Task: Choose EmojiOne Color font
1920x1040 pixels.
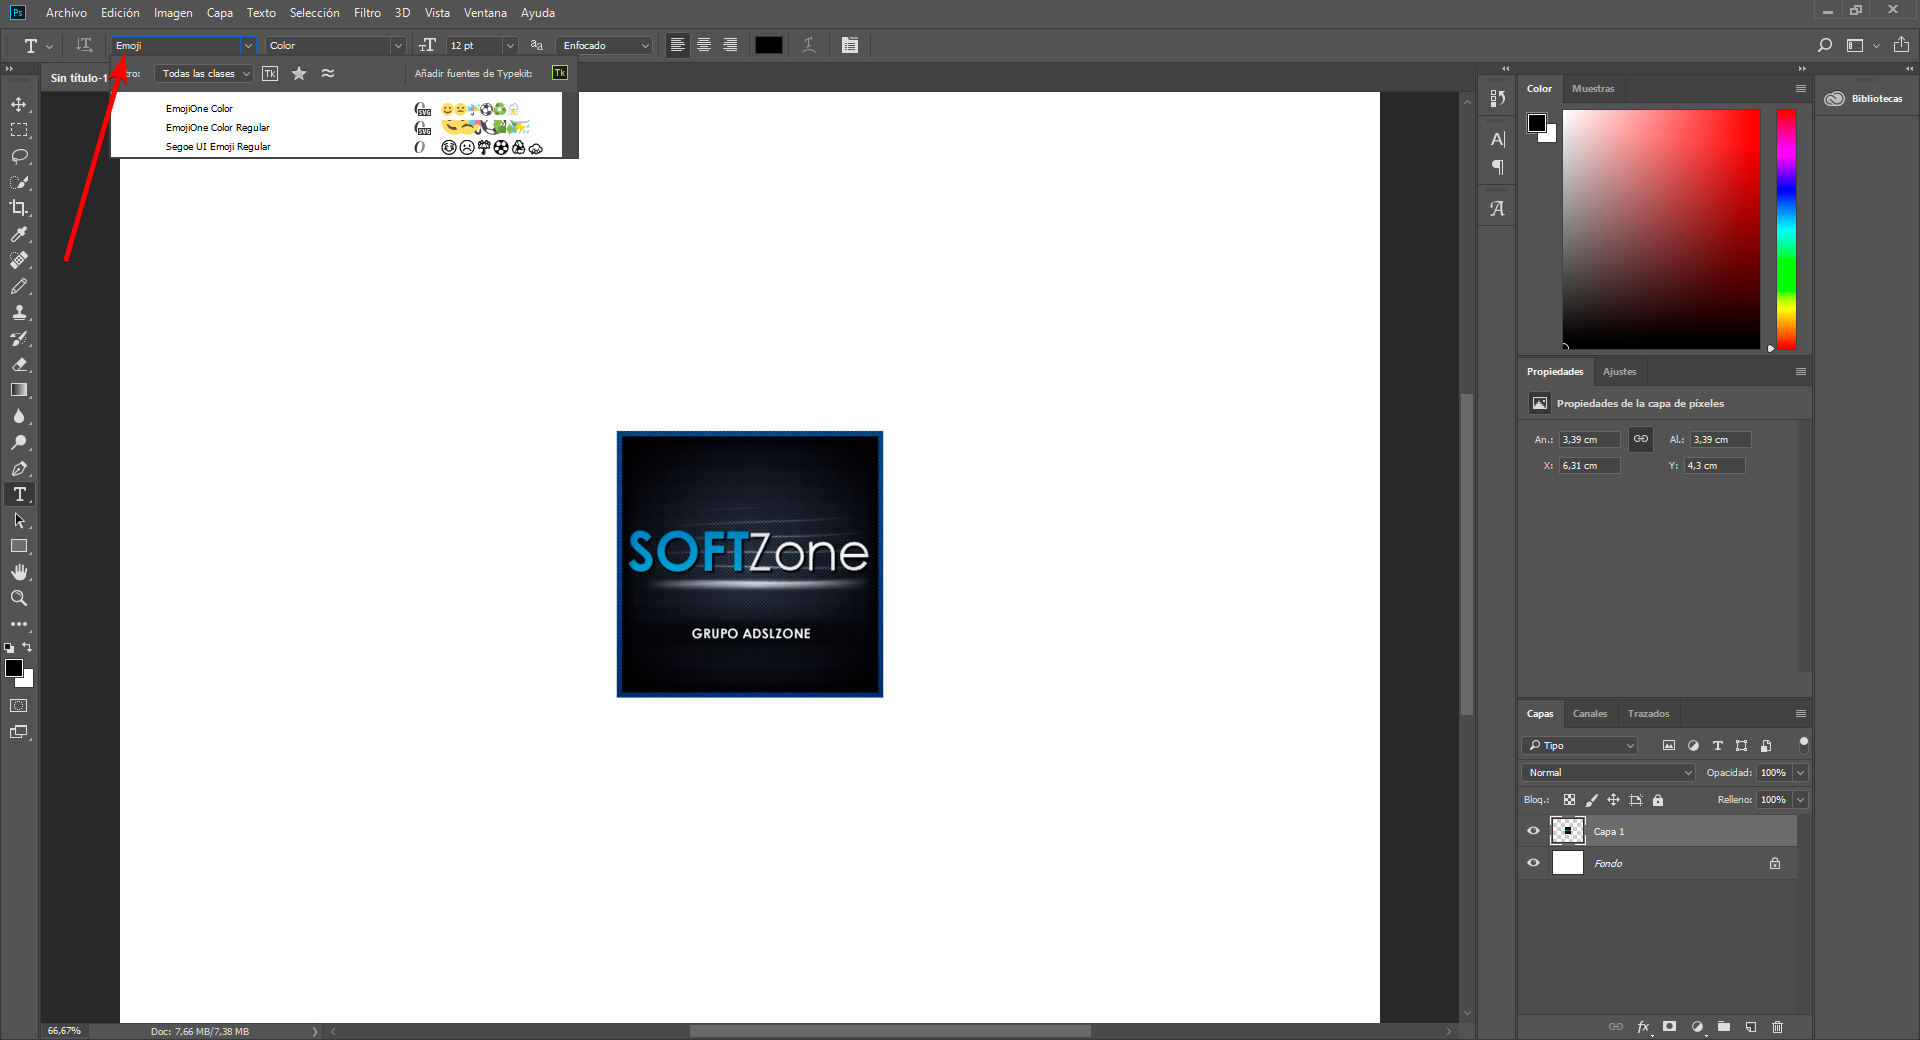Action: [x=199, y=109]
